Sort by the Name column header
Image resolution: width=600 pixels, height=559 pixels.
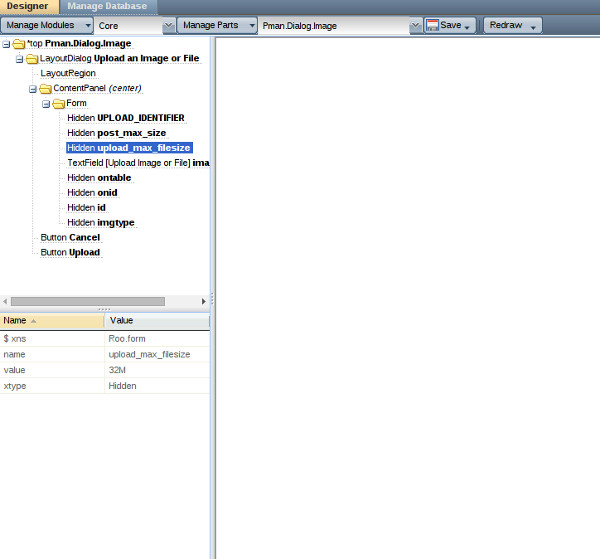[x=52, y=321]
